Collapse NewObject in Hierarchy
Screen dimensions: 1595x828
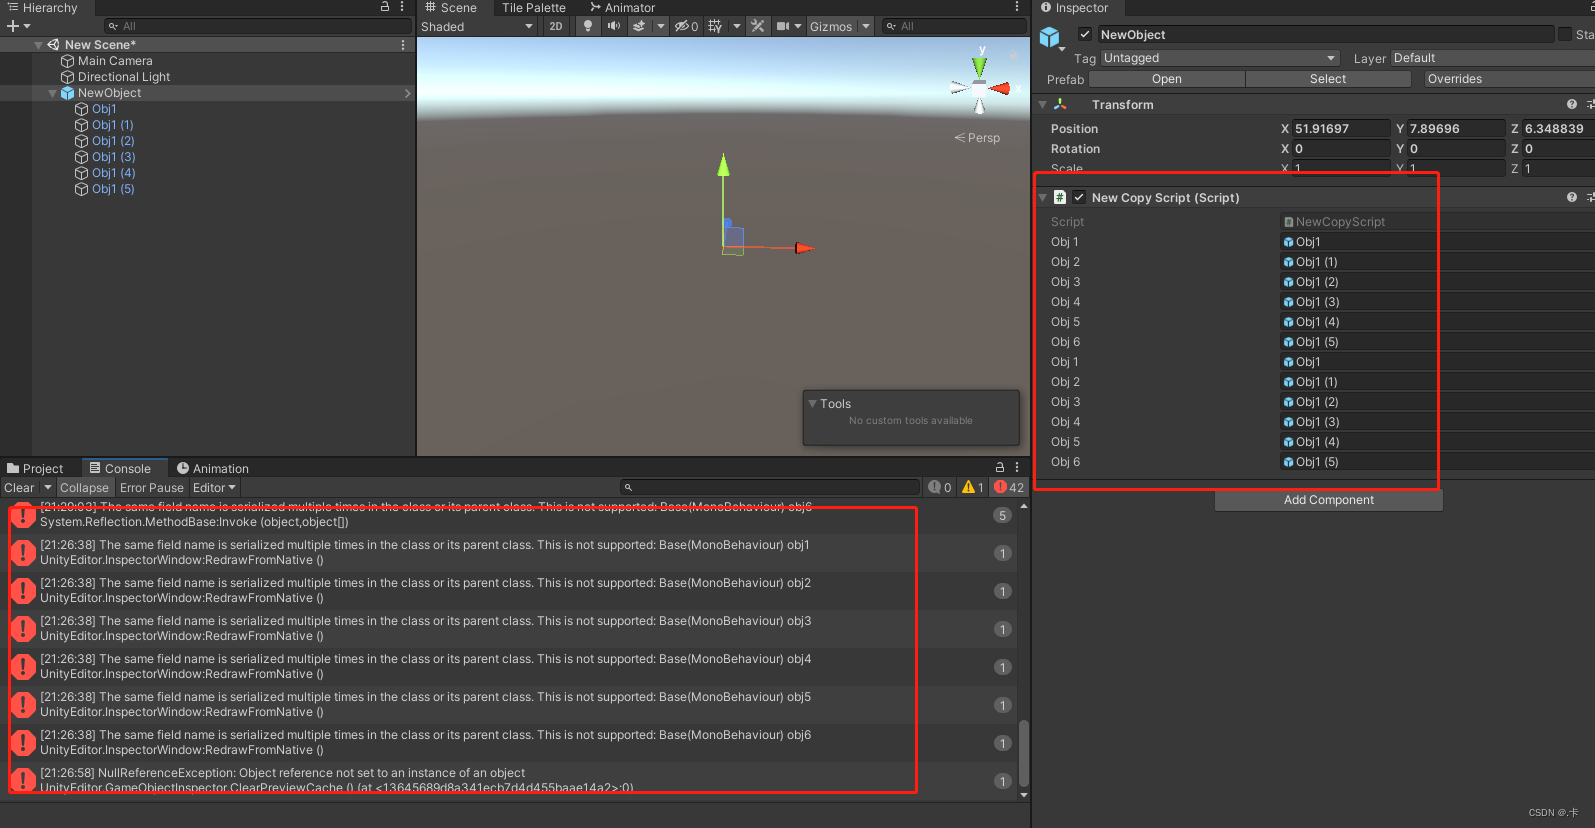[52, 93]
